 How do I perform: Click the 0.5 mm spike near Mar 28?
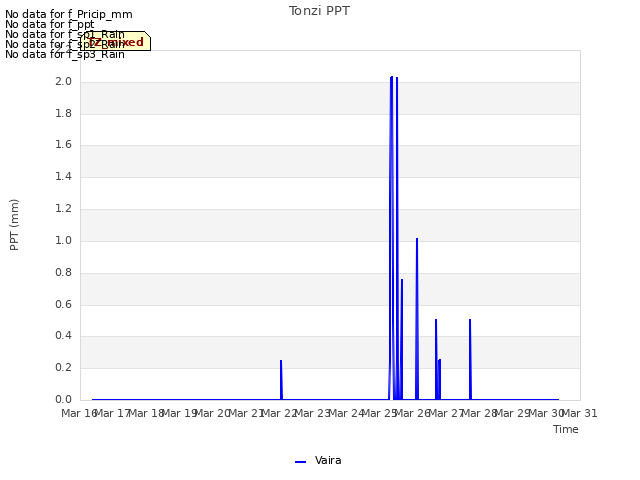click(x=470, y=359)
